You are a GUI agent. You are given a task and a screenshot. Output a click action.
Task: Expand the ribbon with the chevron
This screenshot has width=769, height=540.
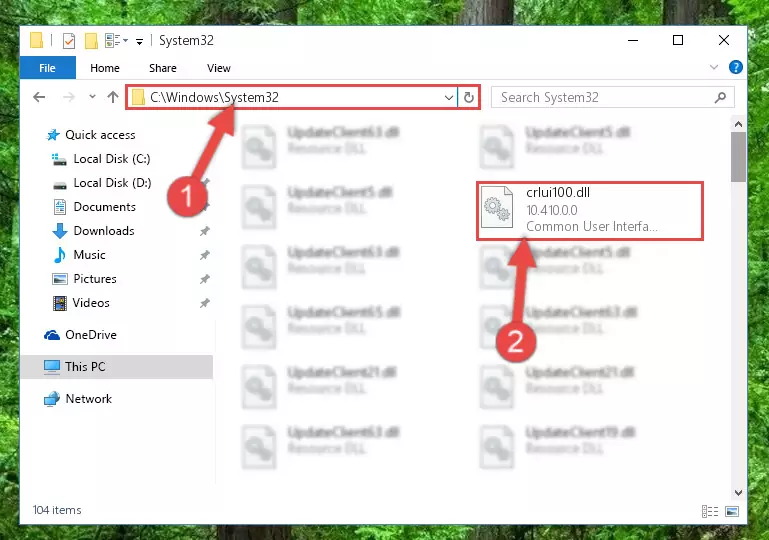tap(714, 67)
